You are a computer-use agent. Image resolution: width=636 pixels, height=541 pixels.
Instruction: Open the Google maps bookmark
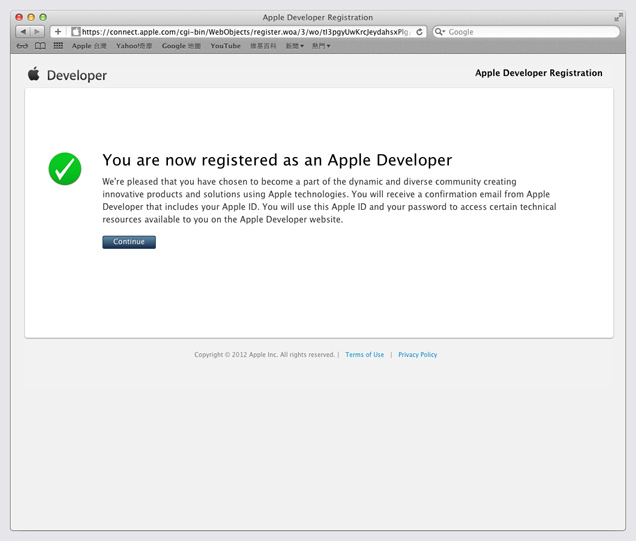pos(181,46)
